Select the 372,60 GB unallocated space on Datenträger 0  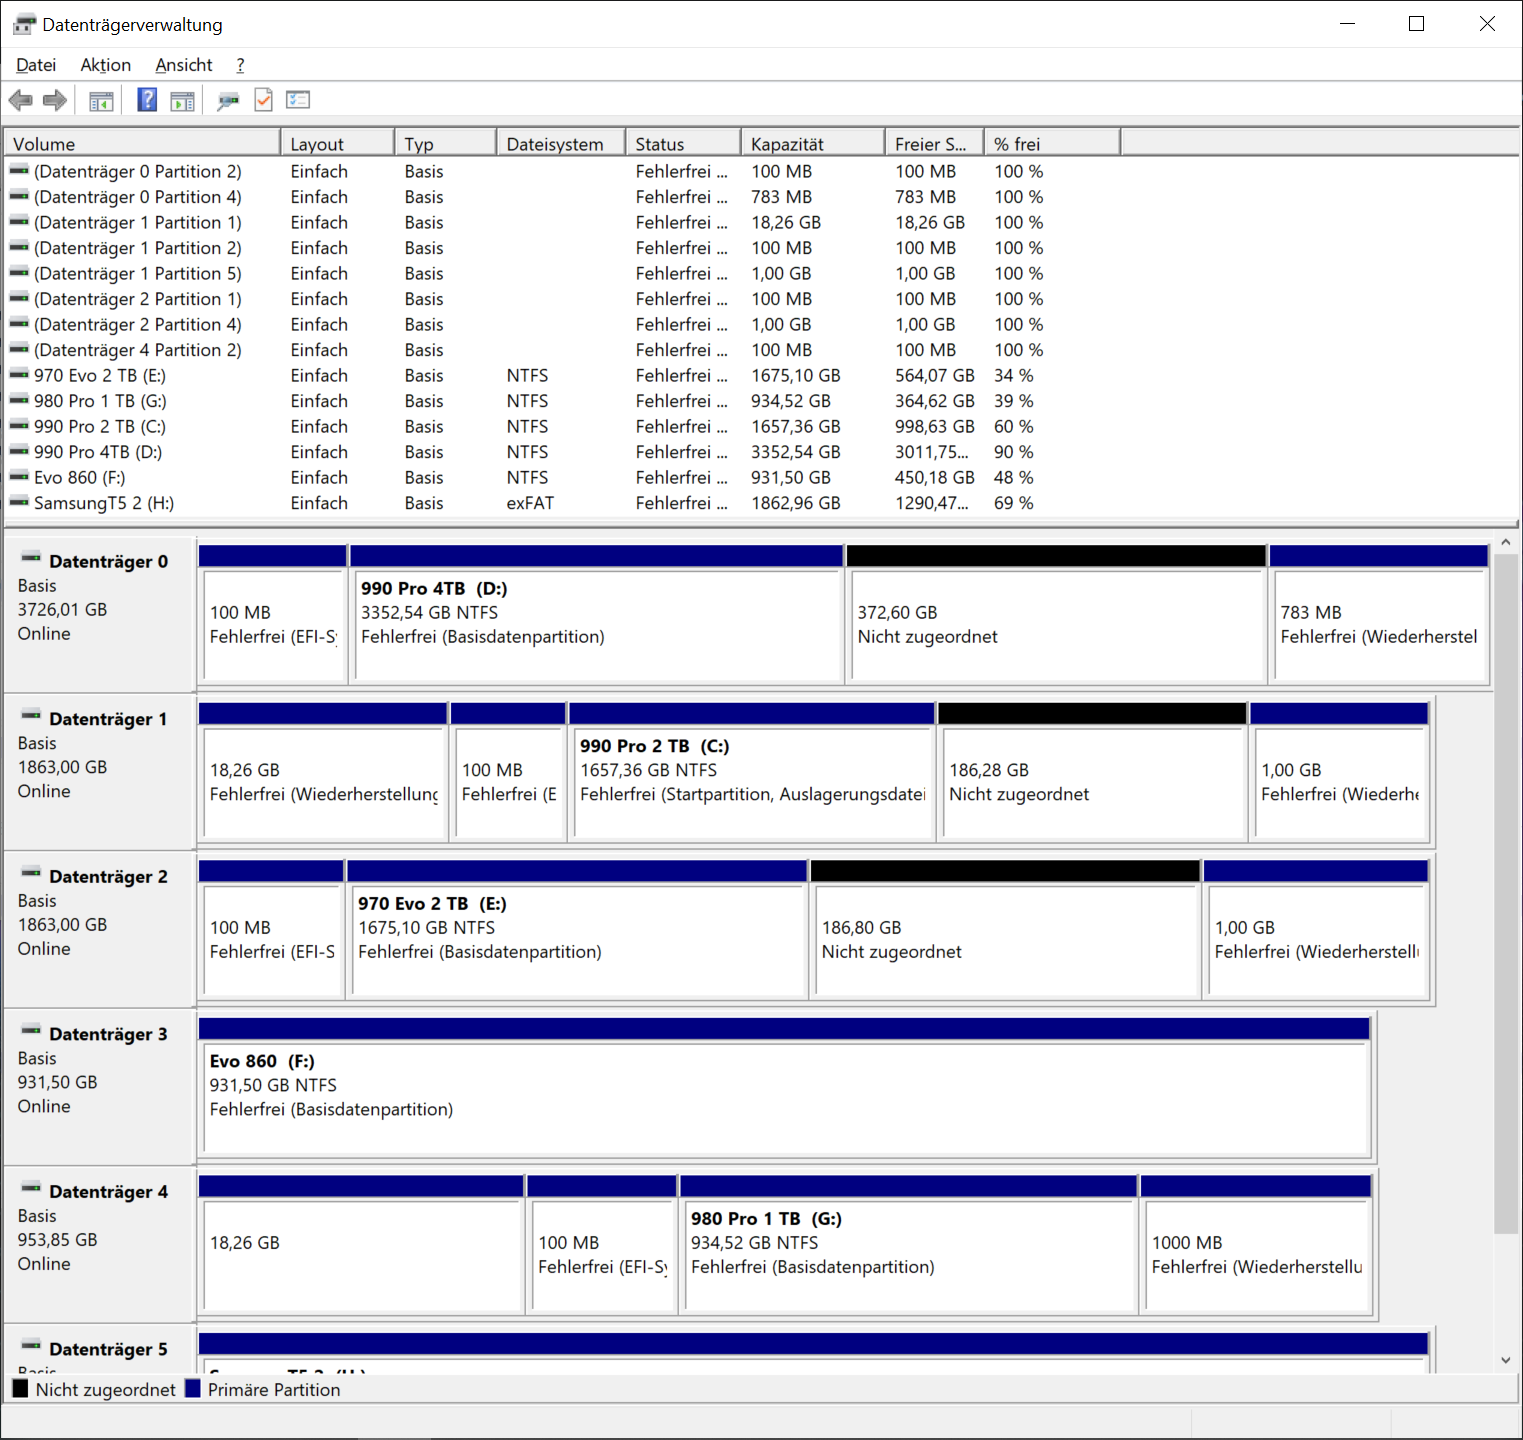(x=1056, y=625)
